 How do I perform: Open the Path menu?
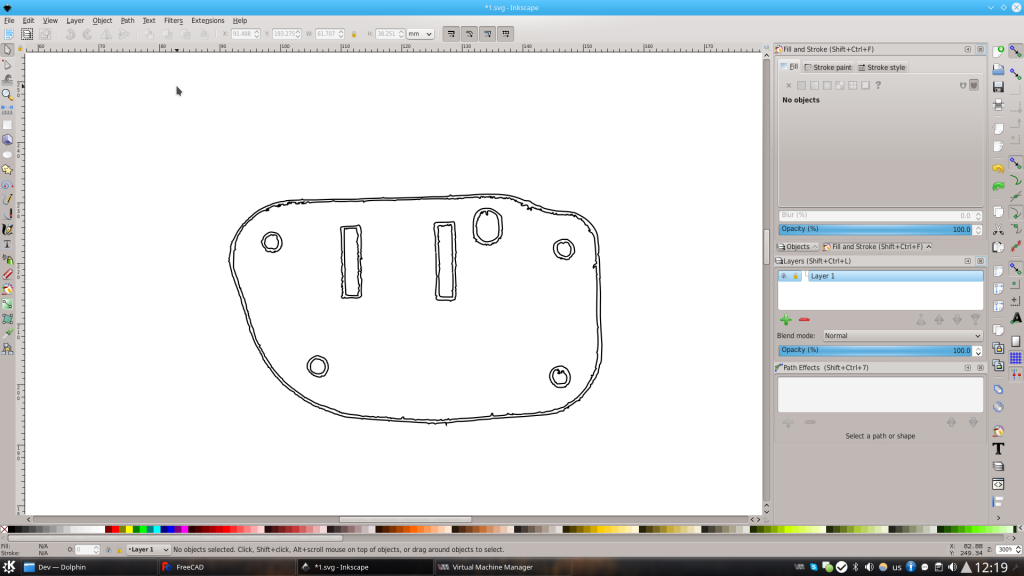(126, 20)
